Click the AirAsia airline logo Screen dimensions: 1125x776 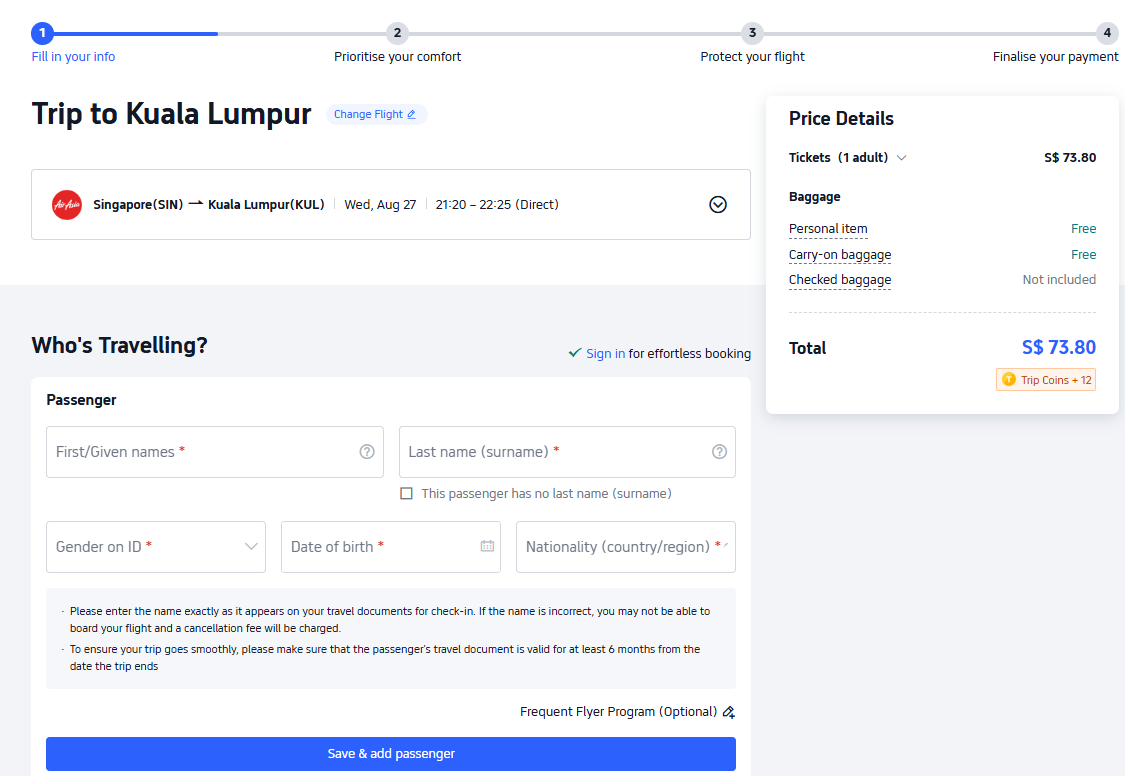point(66,204)
